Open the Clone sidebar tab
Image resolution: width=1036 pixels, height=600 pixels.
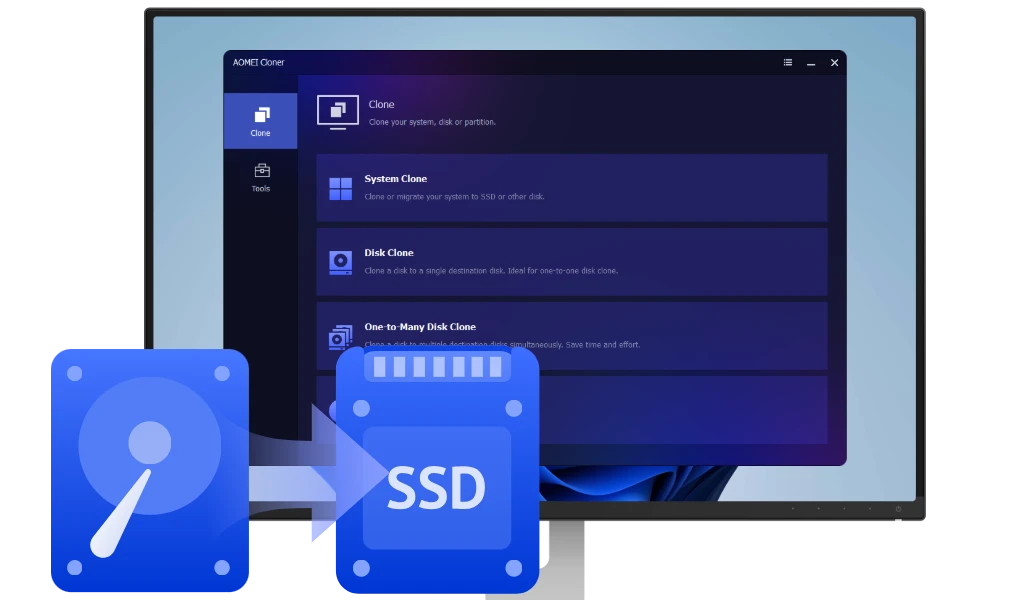260,121
